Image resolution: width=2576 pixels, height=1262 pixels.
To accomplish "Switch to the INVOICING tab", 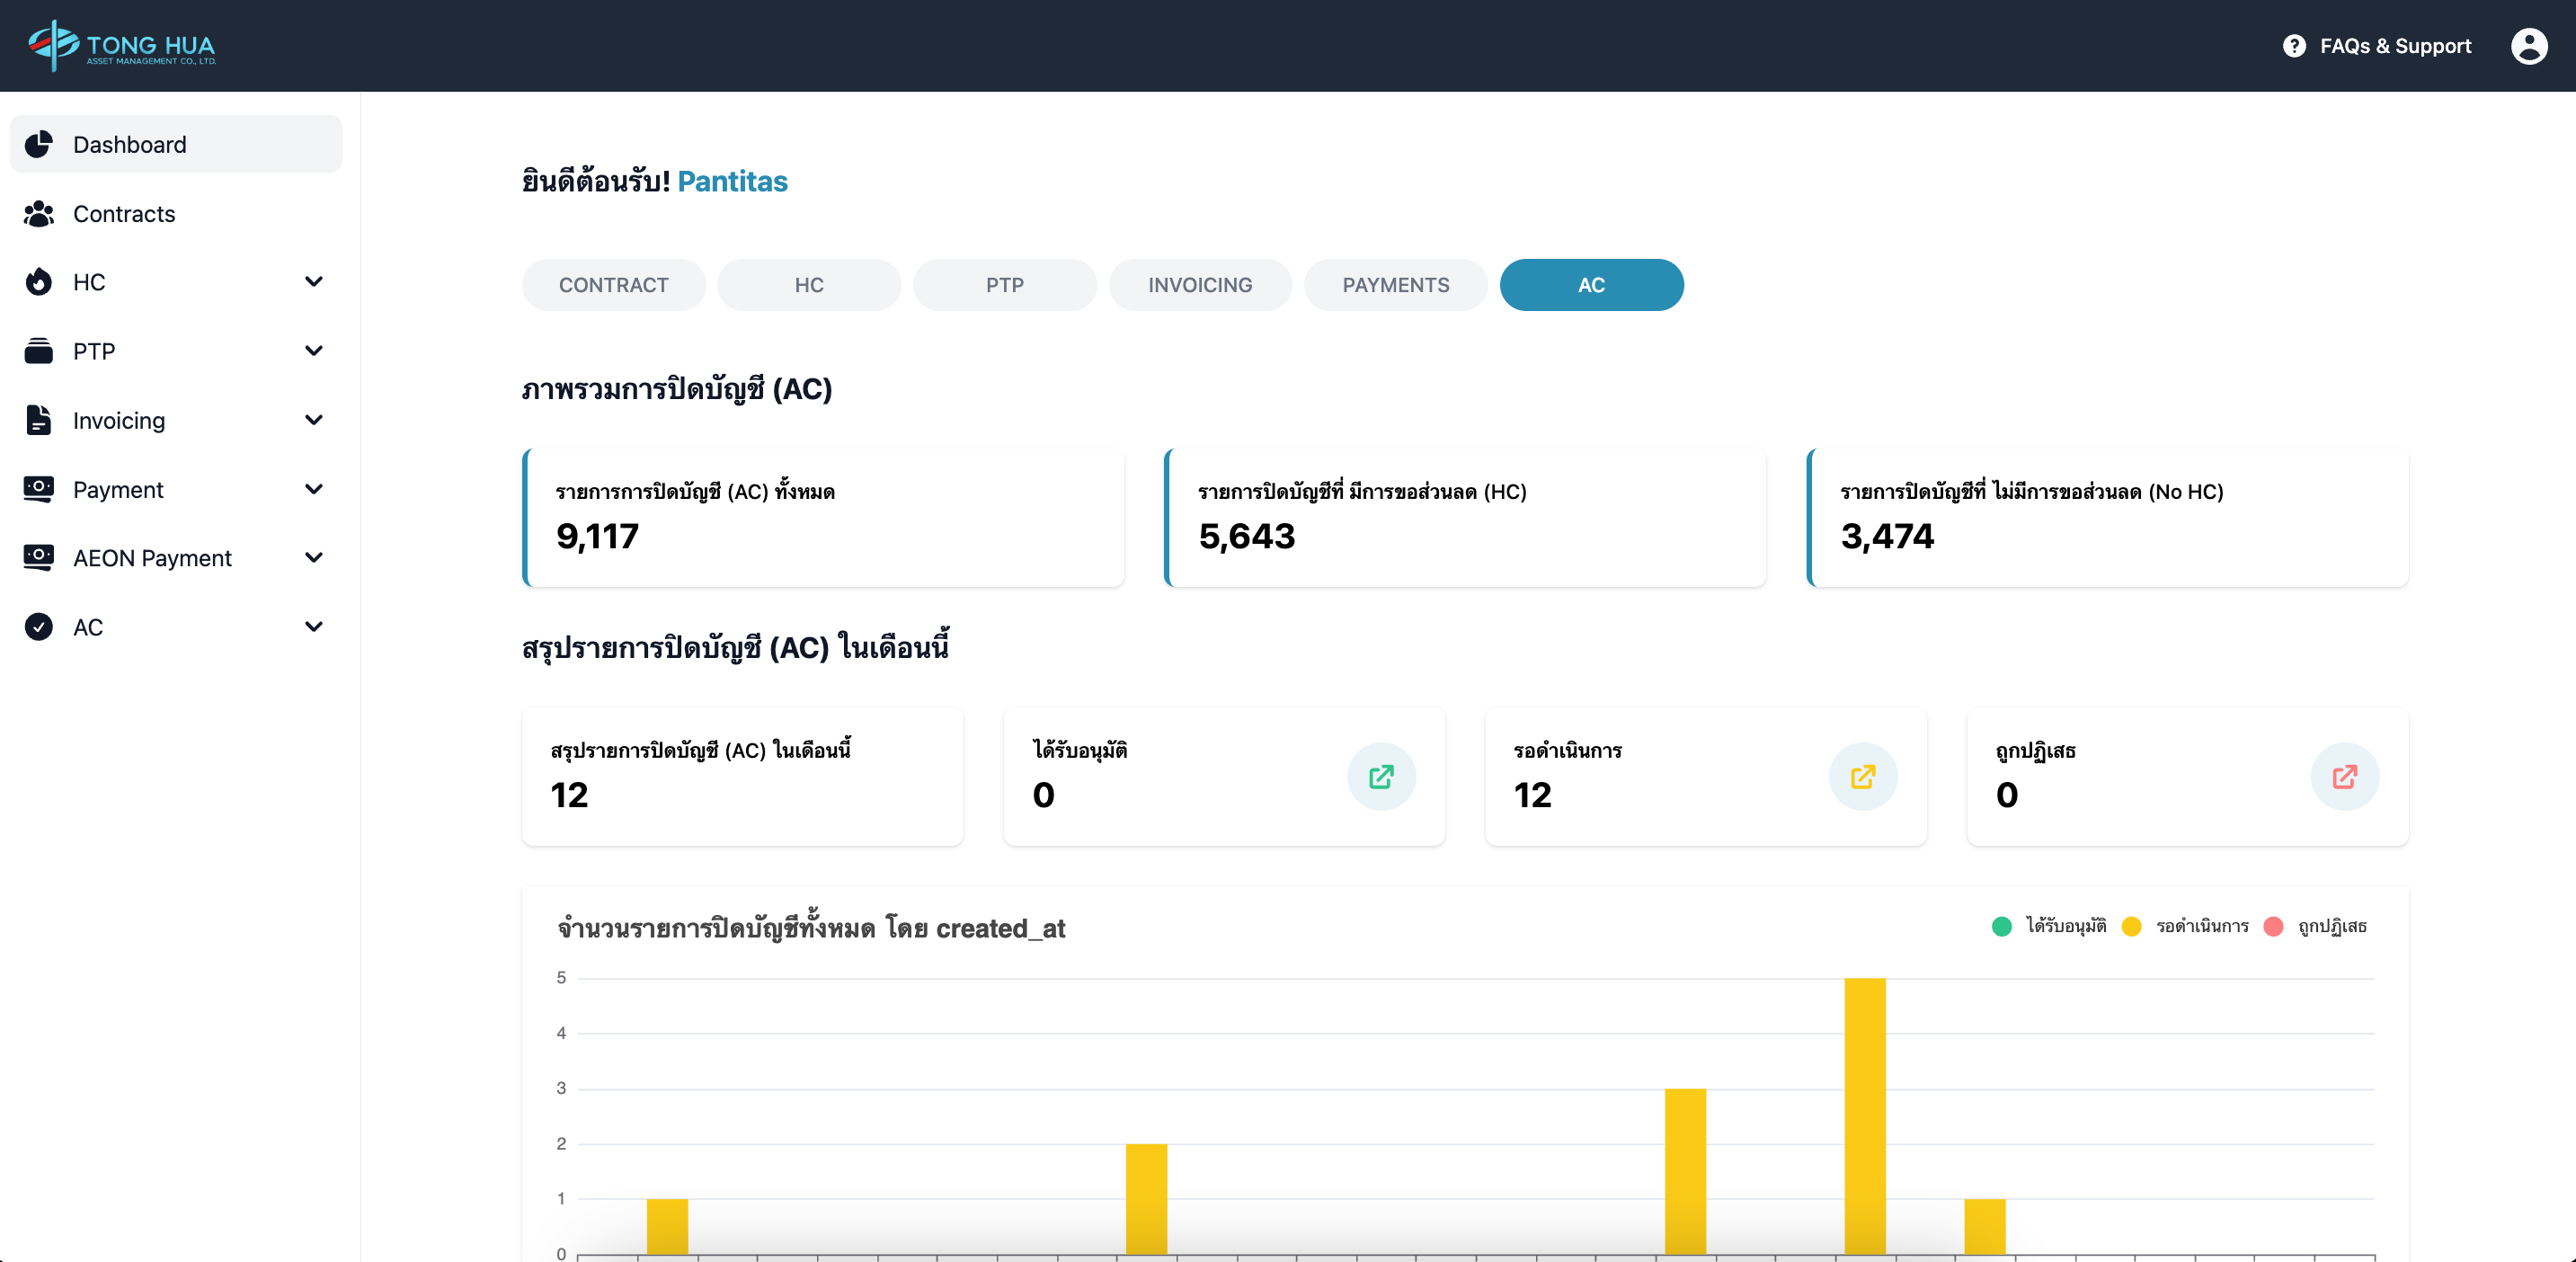I will (1199, 285).
